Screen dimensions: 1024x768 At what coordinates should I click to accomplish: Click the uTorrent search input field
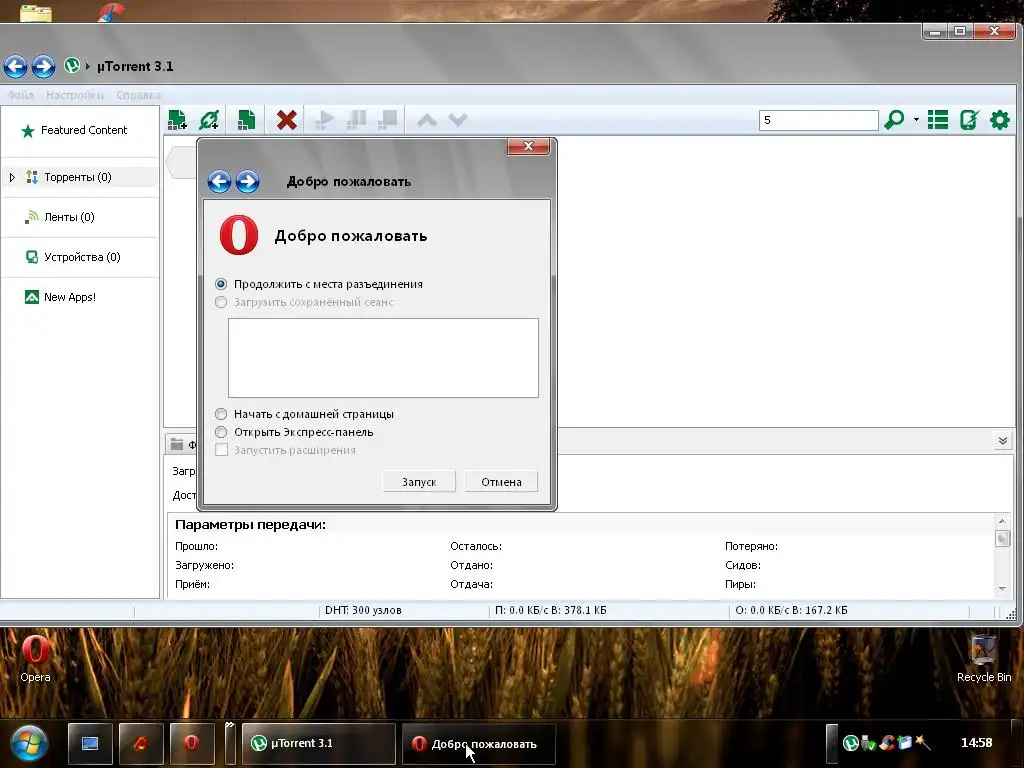818,120
